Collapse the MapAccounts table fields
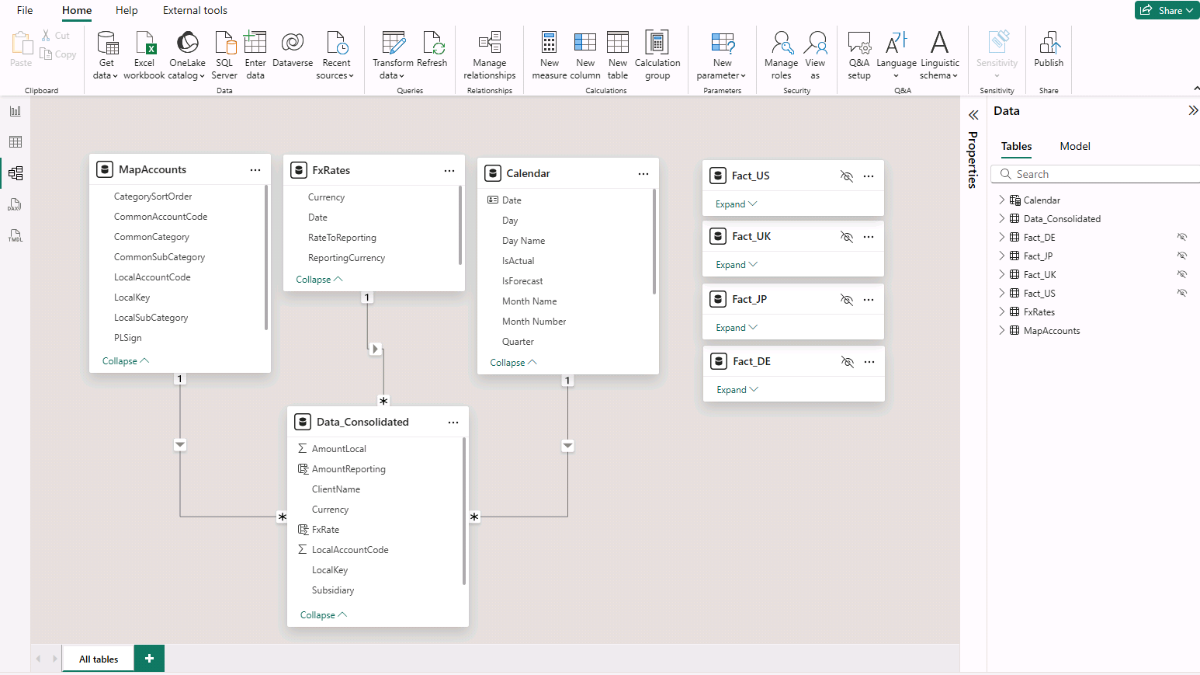The image size is (1200, 675). tap(125, 361)
